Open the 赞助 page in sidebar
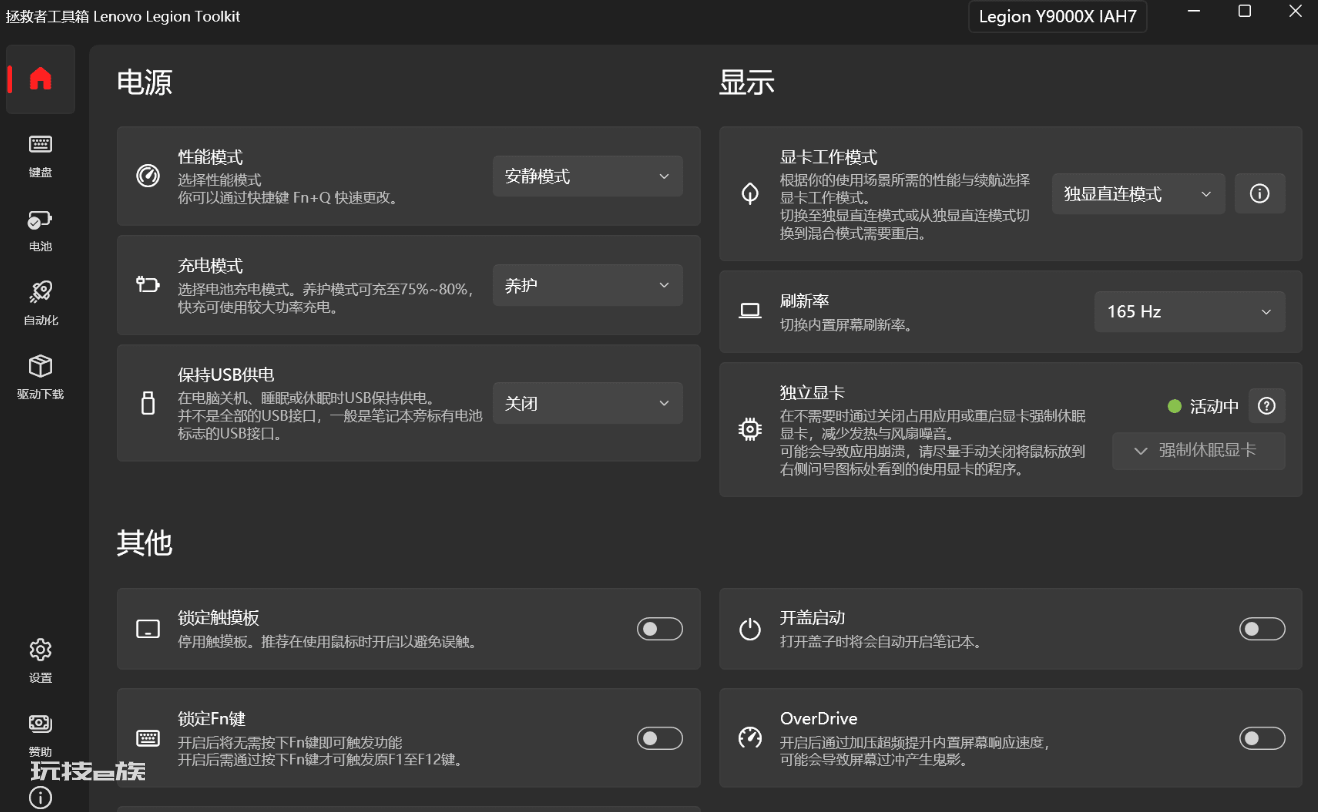 [40, 736]
